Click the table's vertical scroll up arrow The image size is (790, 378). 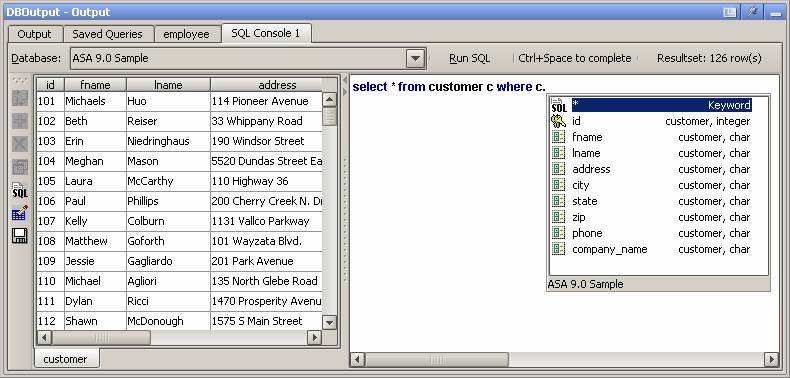(x=330, y=99)
